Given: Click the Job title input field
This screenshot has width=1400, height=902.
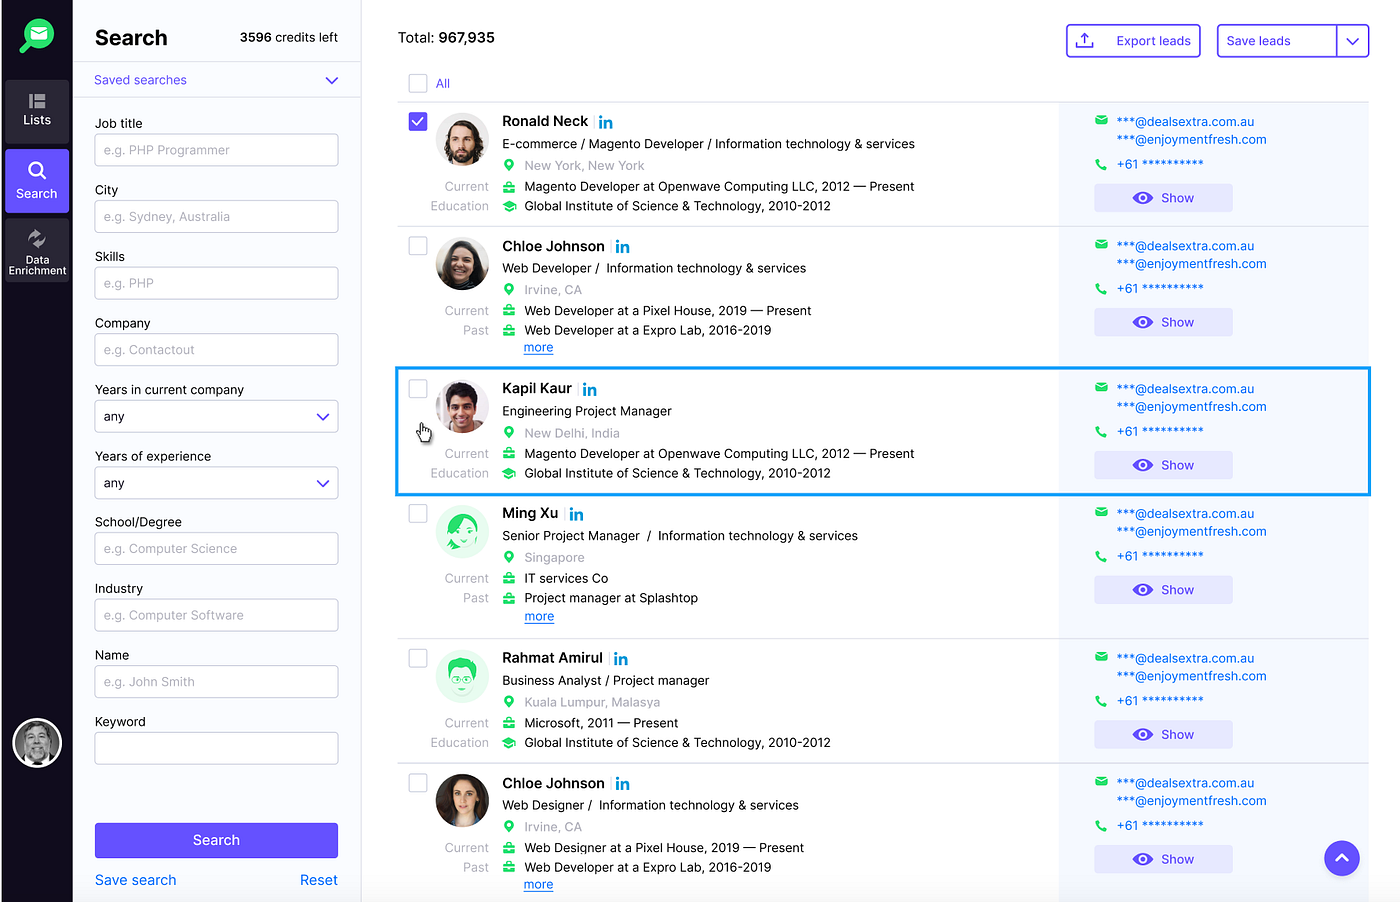Looking at the screenshot, I should tap(216, 150).
